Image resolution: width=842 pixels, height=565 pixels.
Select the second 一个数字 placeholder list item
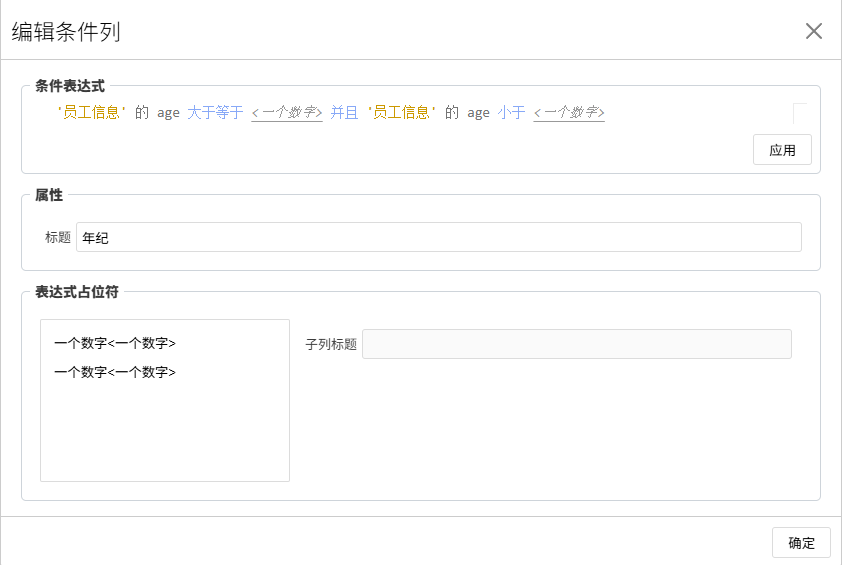[x=115, y=372]
